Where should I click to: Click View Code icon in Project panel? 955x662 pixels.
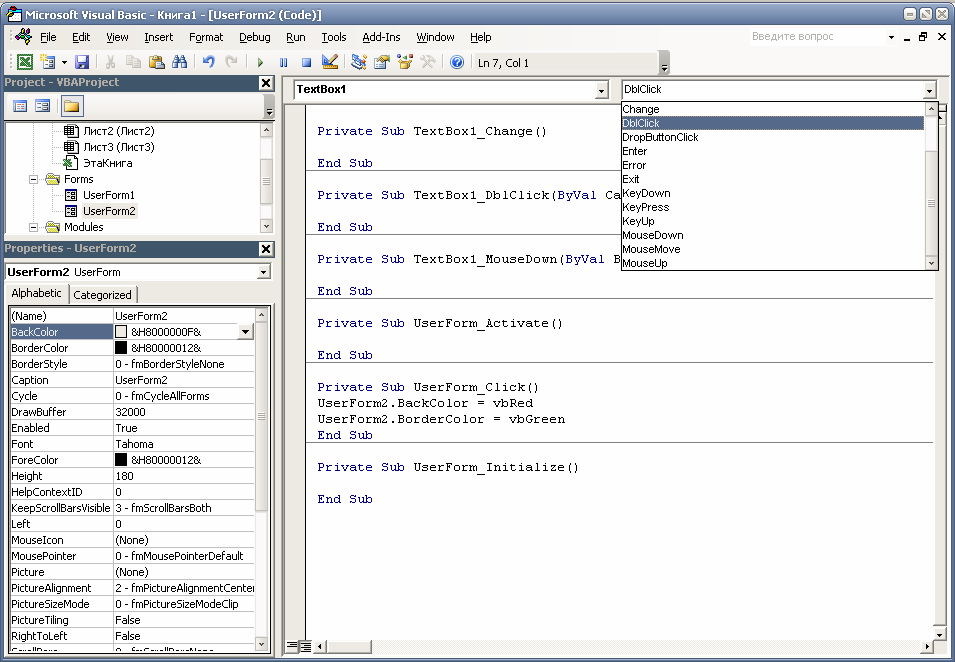pyautogui.click(x=20, y=106)
